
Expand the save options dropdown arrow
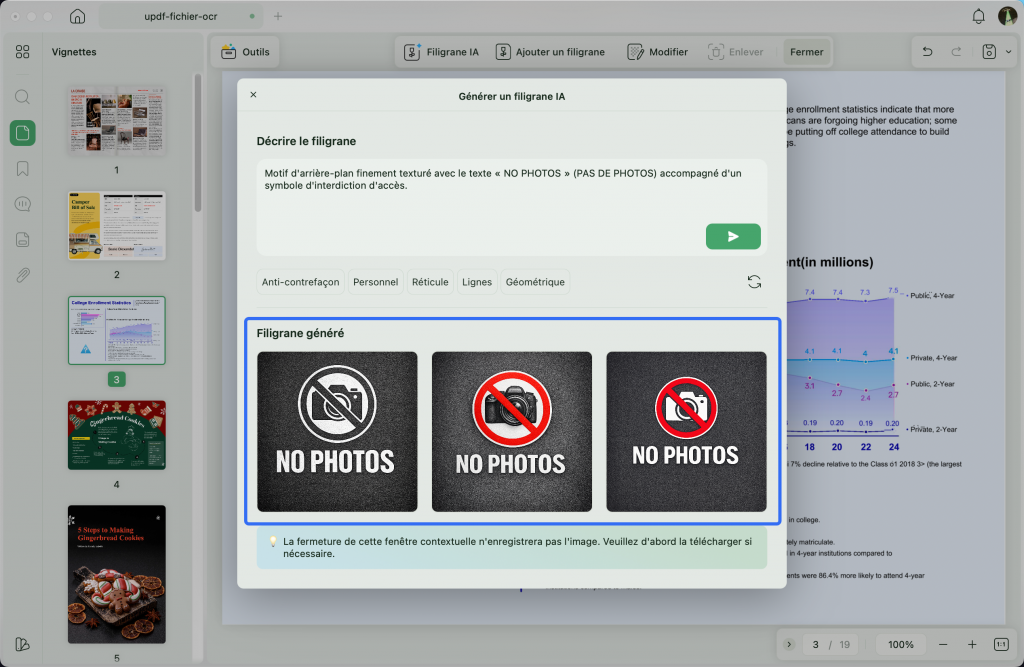tap(1008, 52)
